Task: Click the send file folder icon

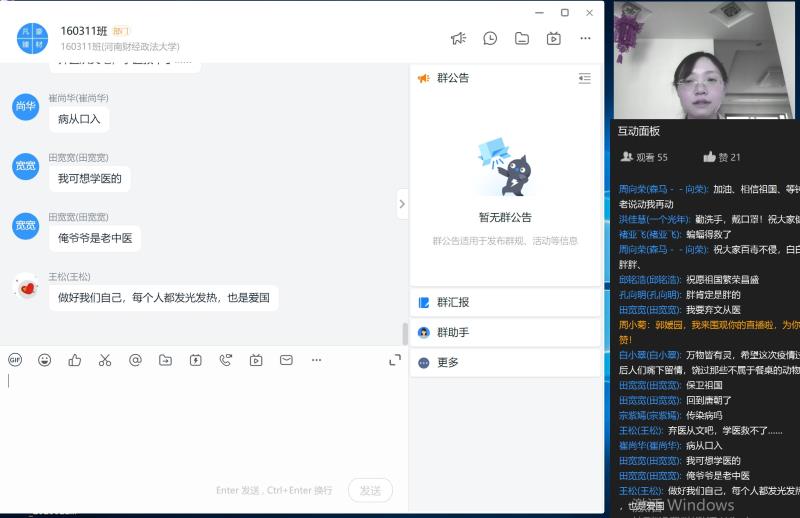Action: 165,360
